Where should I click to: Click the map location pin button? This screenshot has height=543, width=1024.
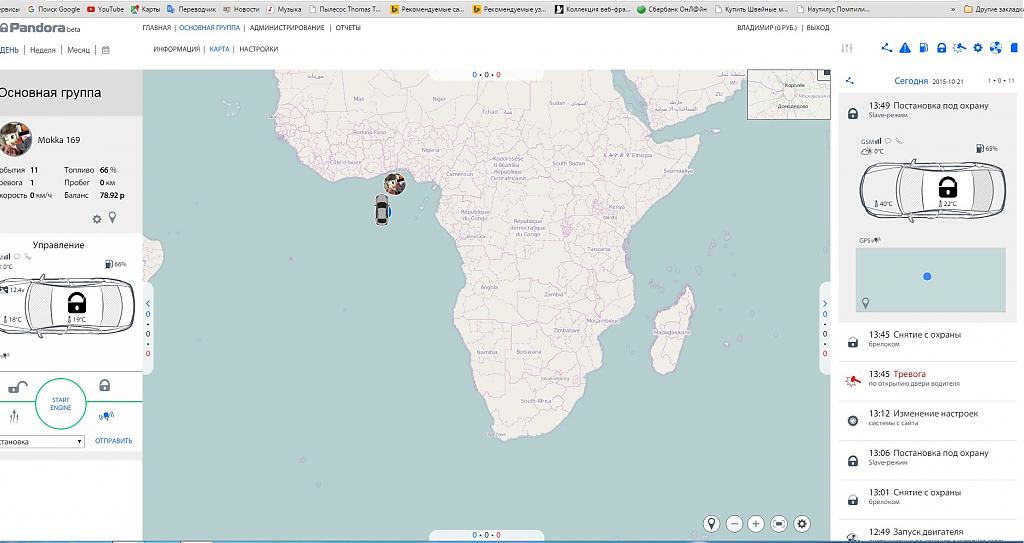coord(711,524)
